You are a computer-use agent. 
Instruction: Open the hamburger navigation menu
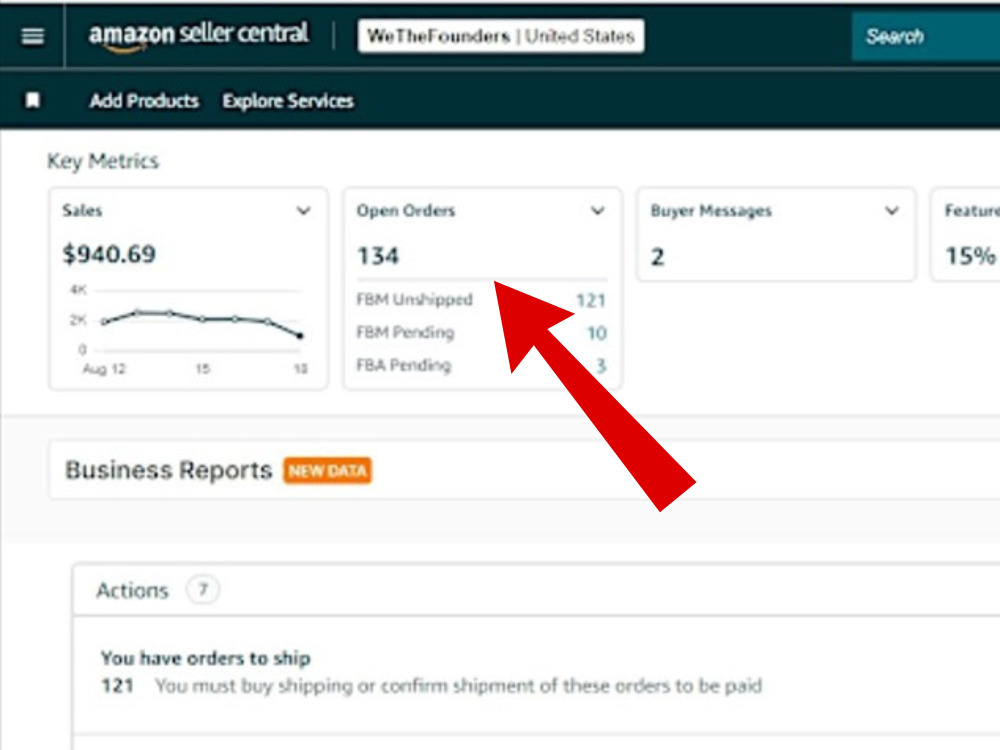click(33, 36)
